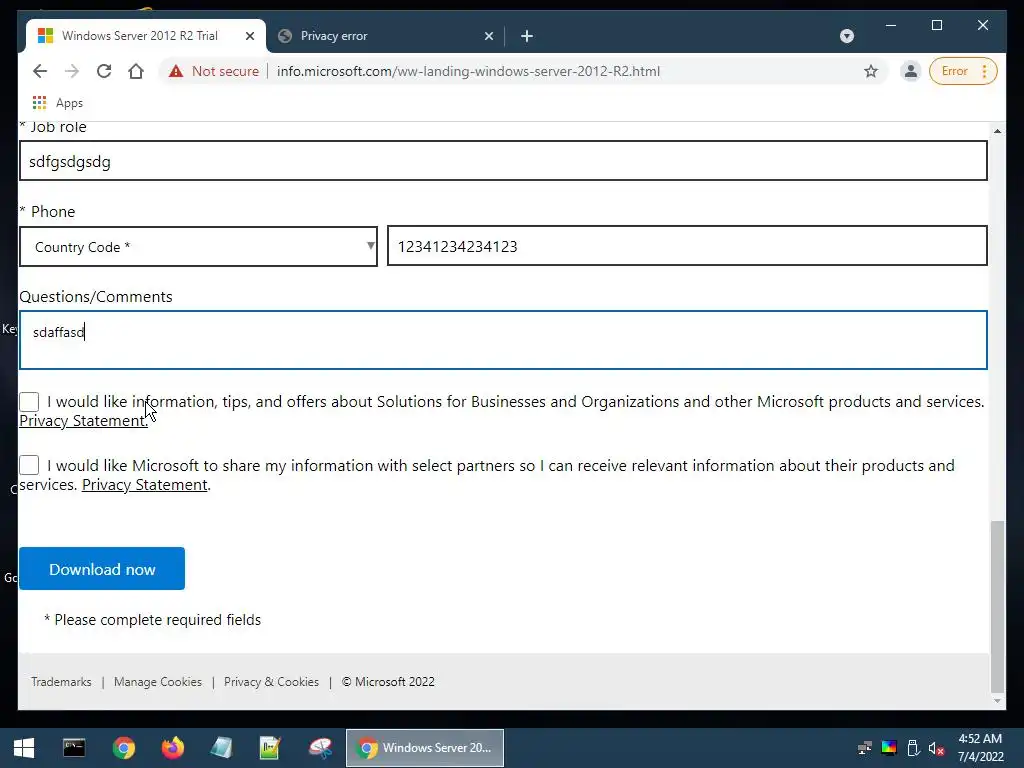
Task: Open the paint program taskbar icon
Action: pyautogui.click(x=320, y=748)
